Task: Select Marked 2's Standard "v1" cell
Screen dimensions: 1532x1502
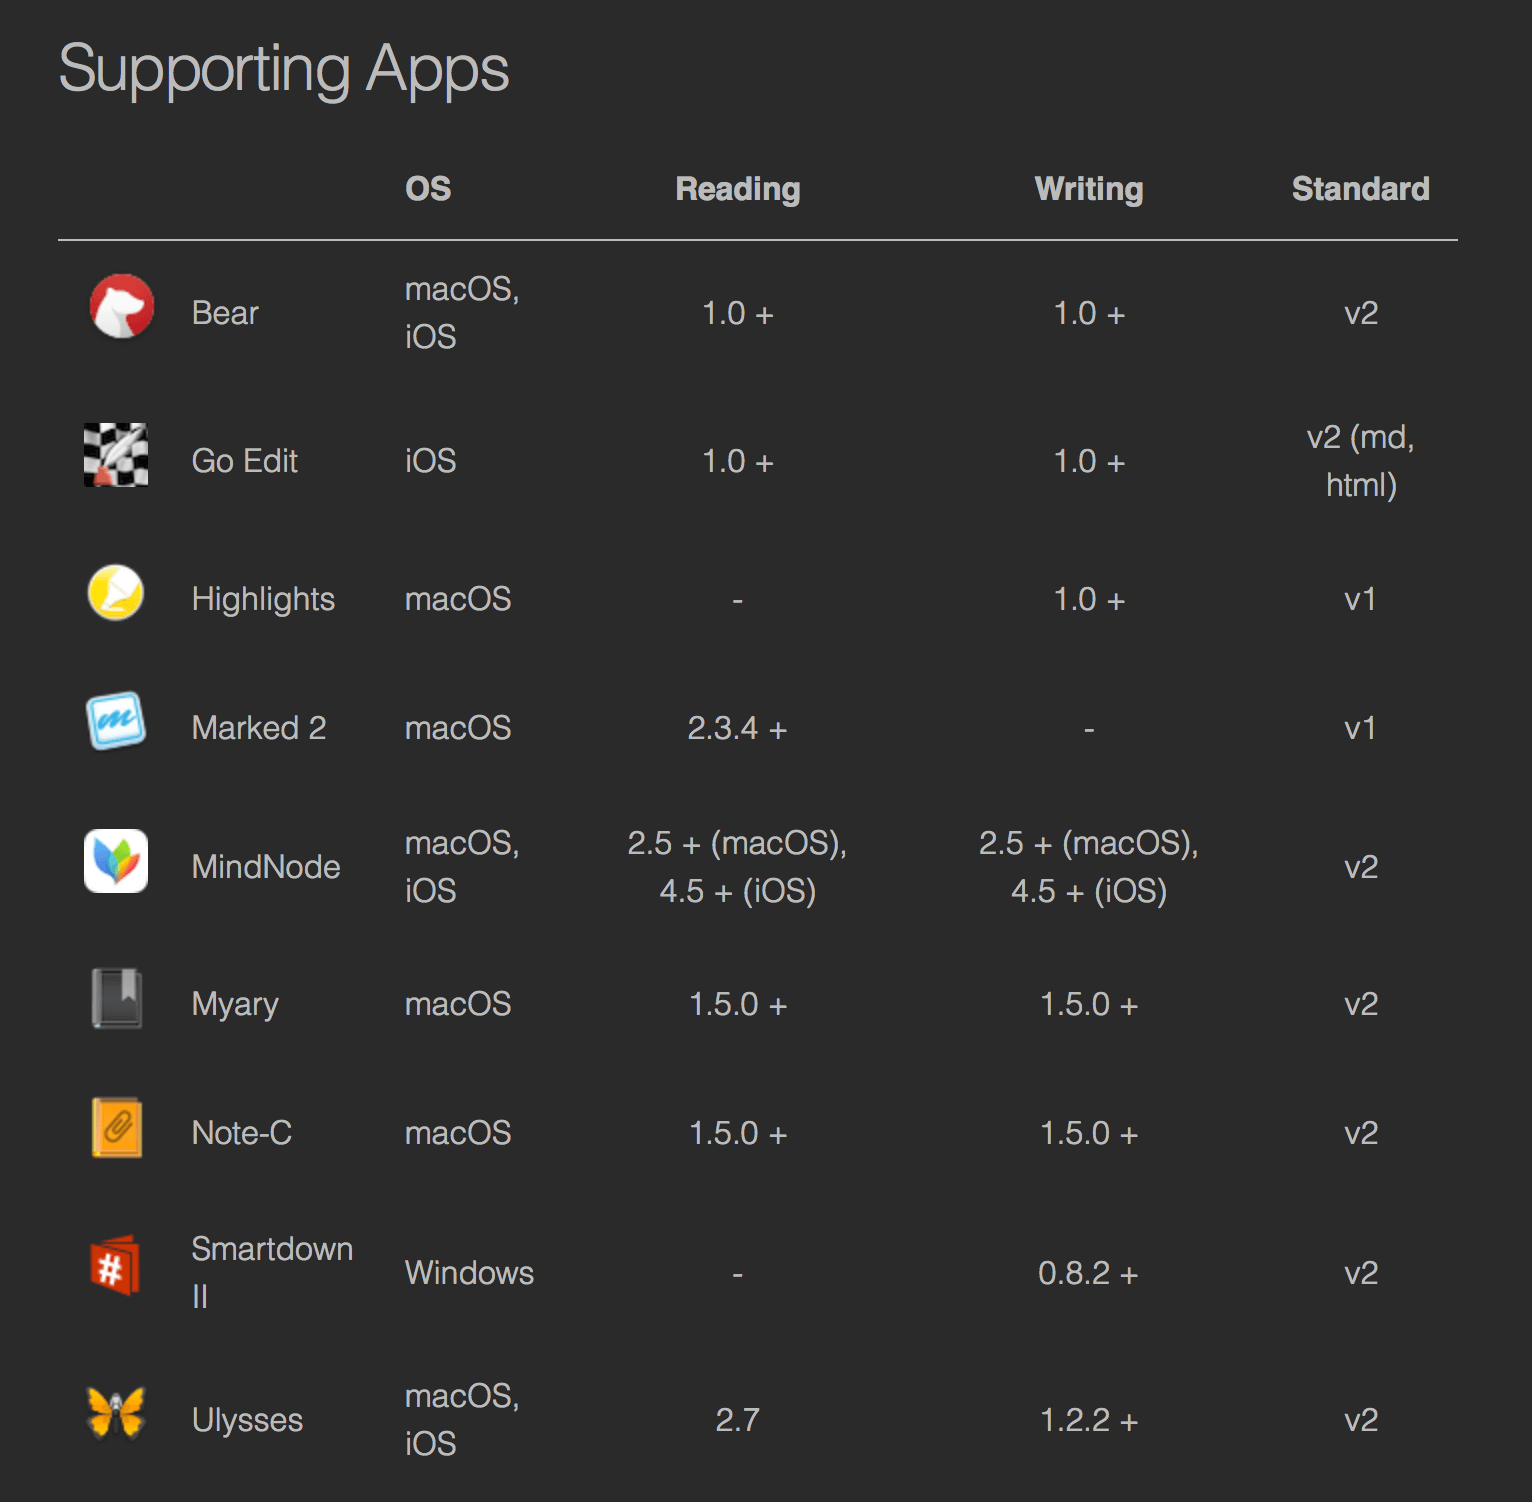Action: 1361,729
